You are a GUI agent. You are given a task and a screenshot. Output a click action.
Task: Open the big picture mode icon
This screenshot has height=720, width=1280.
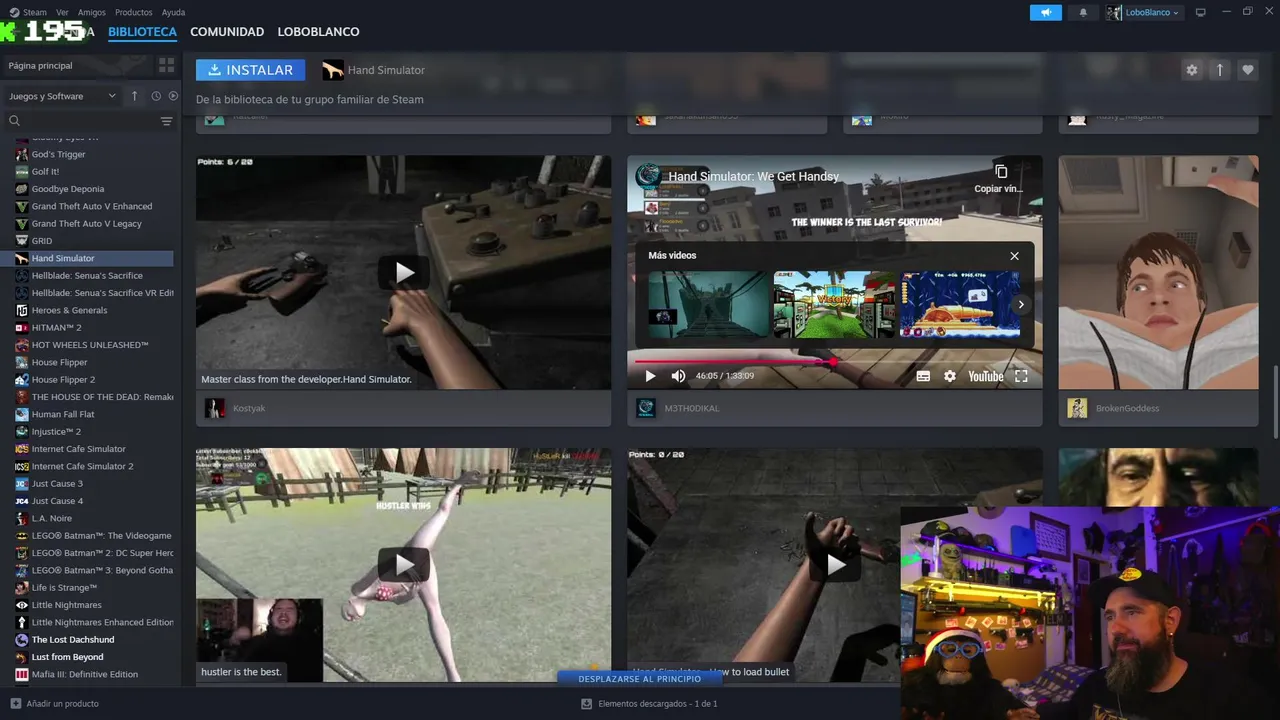1200,12
